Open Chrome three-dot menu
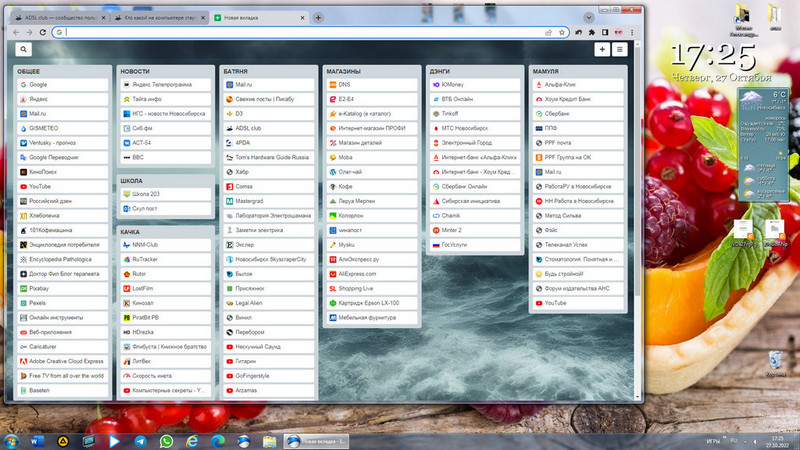800x450 pixels. [632, 32]
